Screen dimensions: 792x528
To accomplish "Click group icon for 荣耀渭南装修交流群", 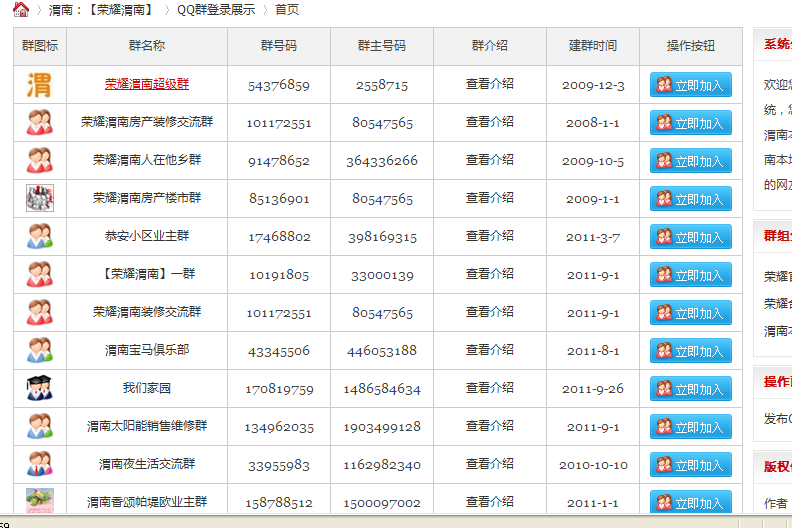I will coord(39,312).
